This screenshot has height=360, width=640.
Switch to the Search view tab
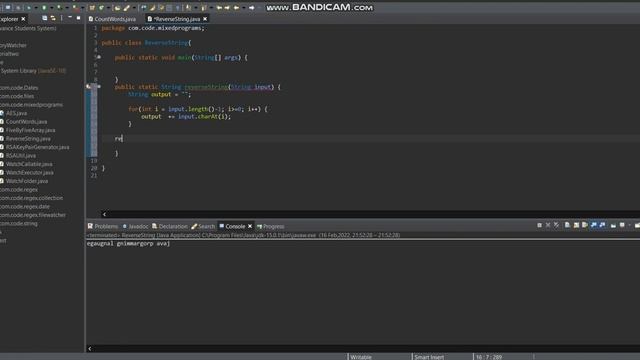[x=203, y=226]
